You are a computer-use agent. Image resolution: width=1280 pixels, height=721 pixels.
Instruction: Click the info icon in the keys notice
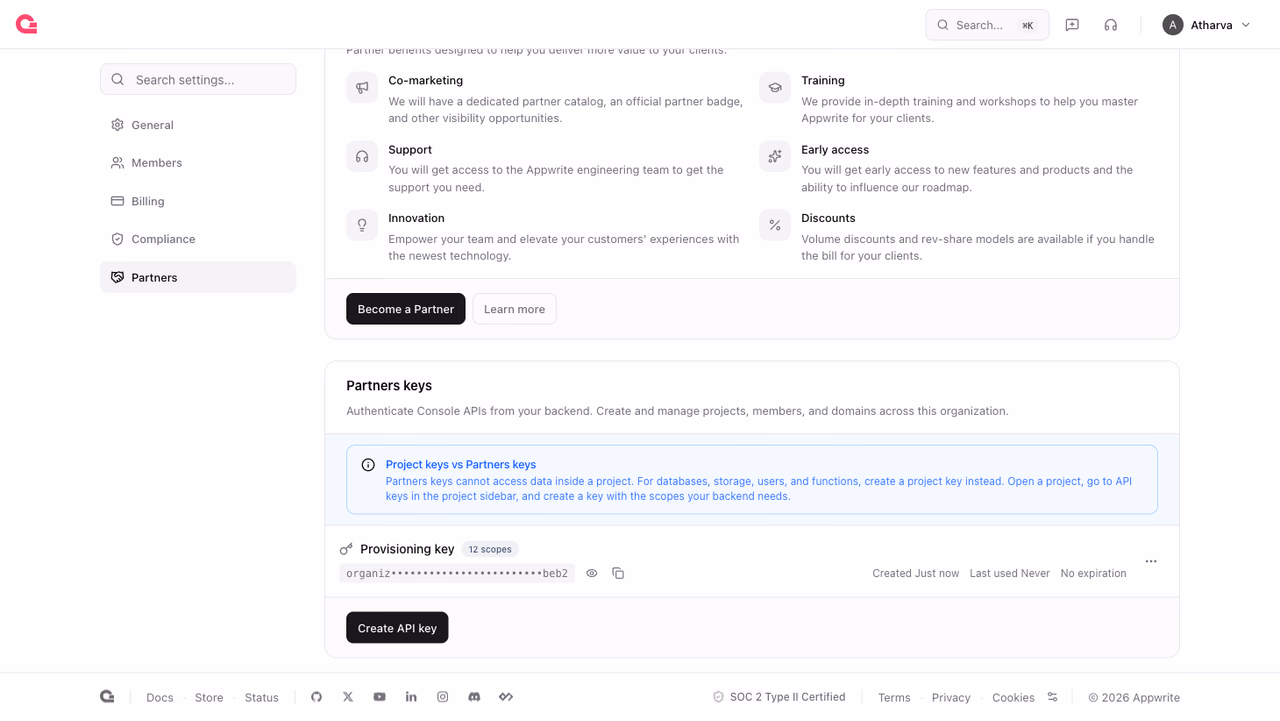point(368,465)
